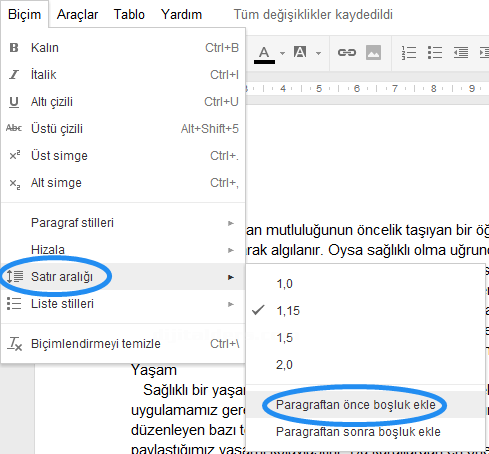Choose Kalın bold from the Biçim menu
489x454 pixels.
pyautogui.click(x=123, y=48)
